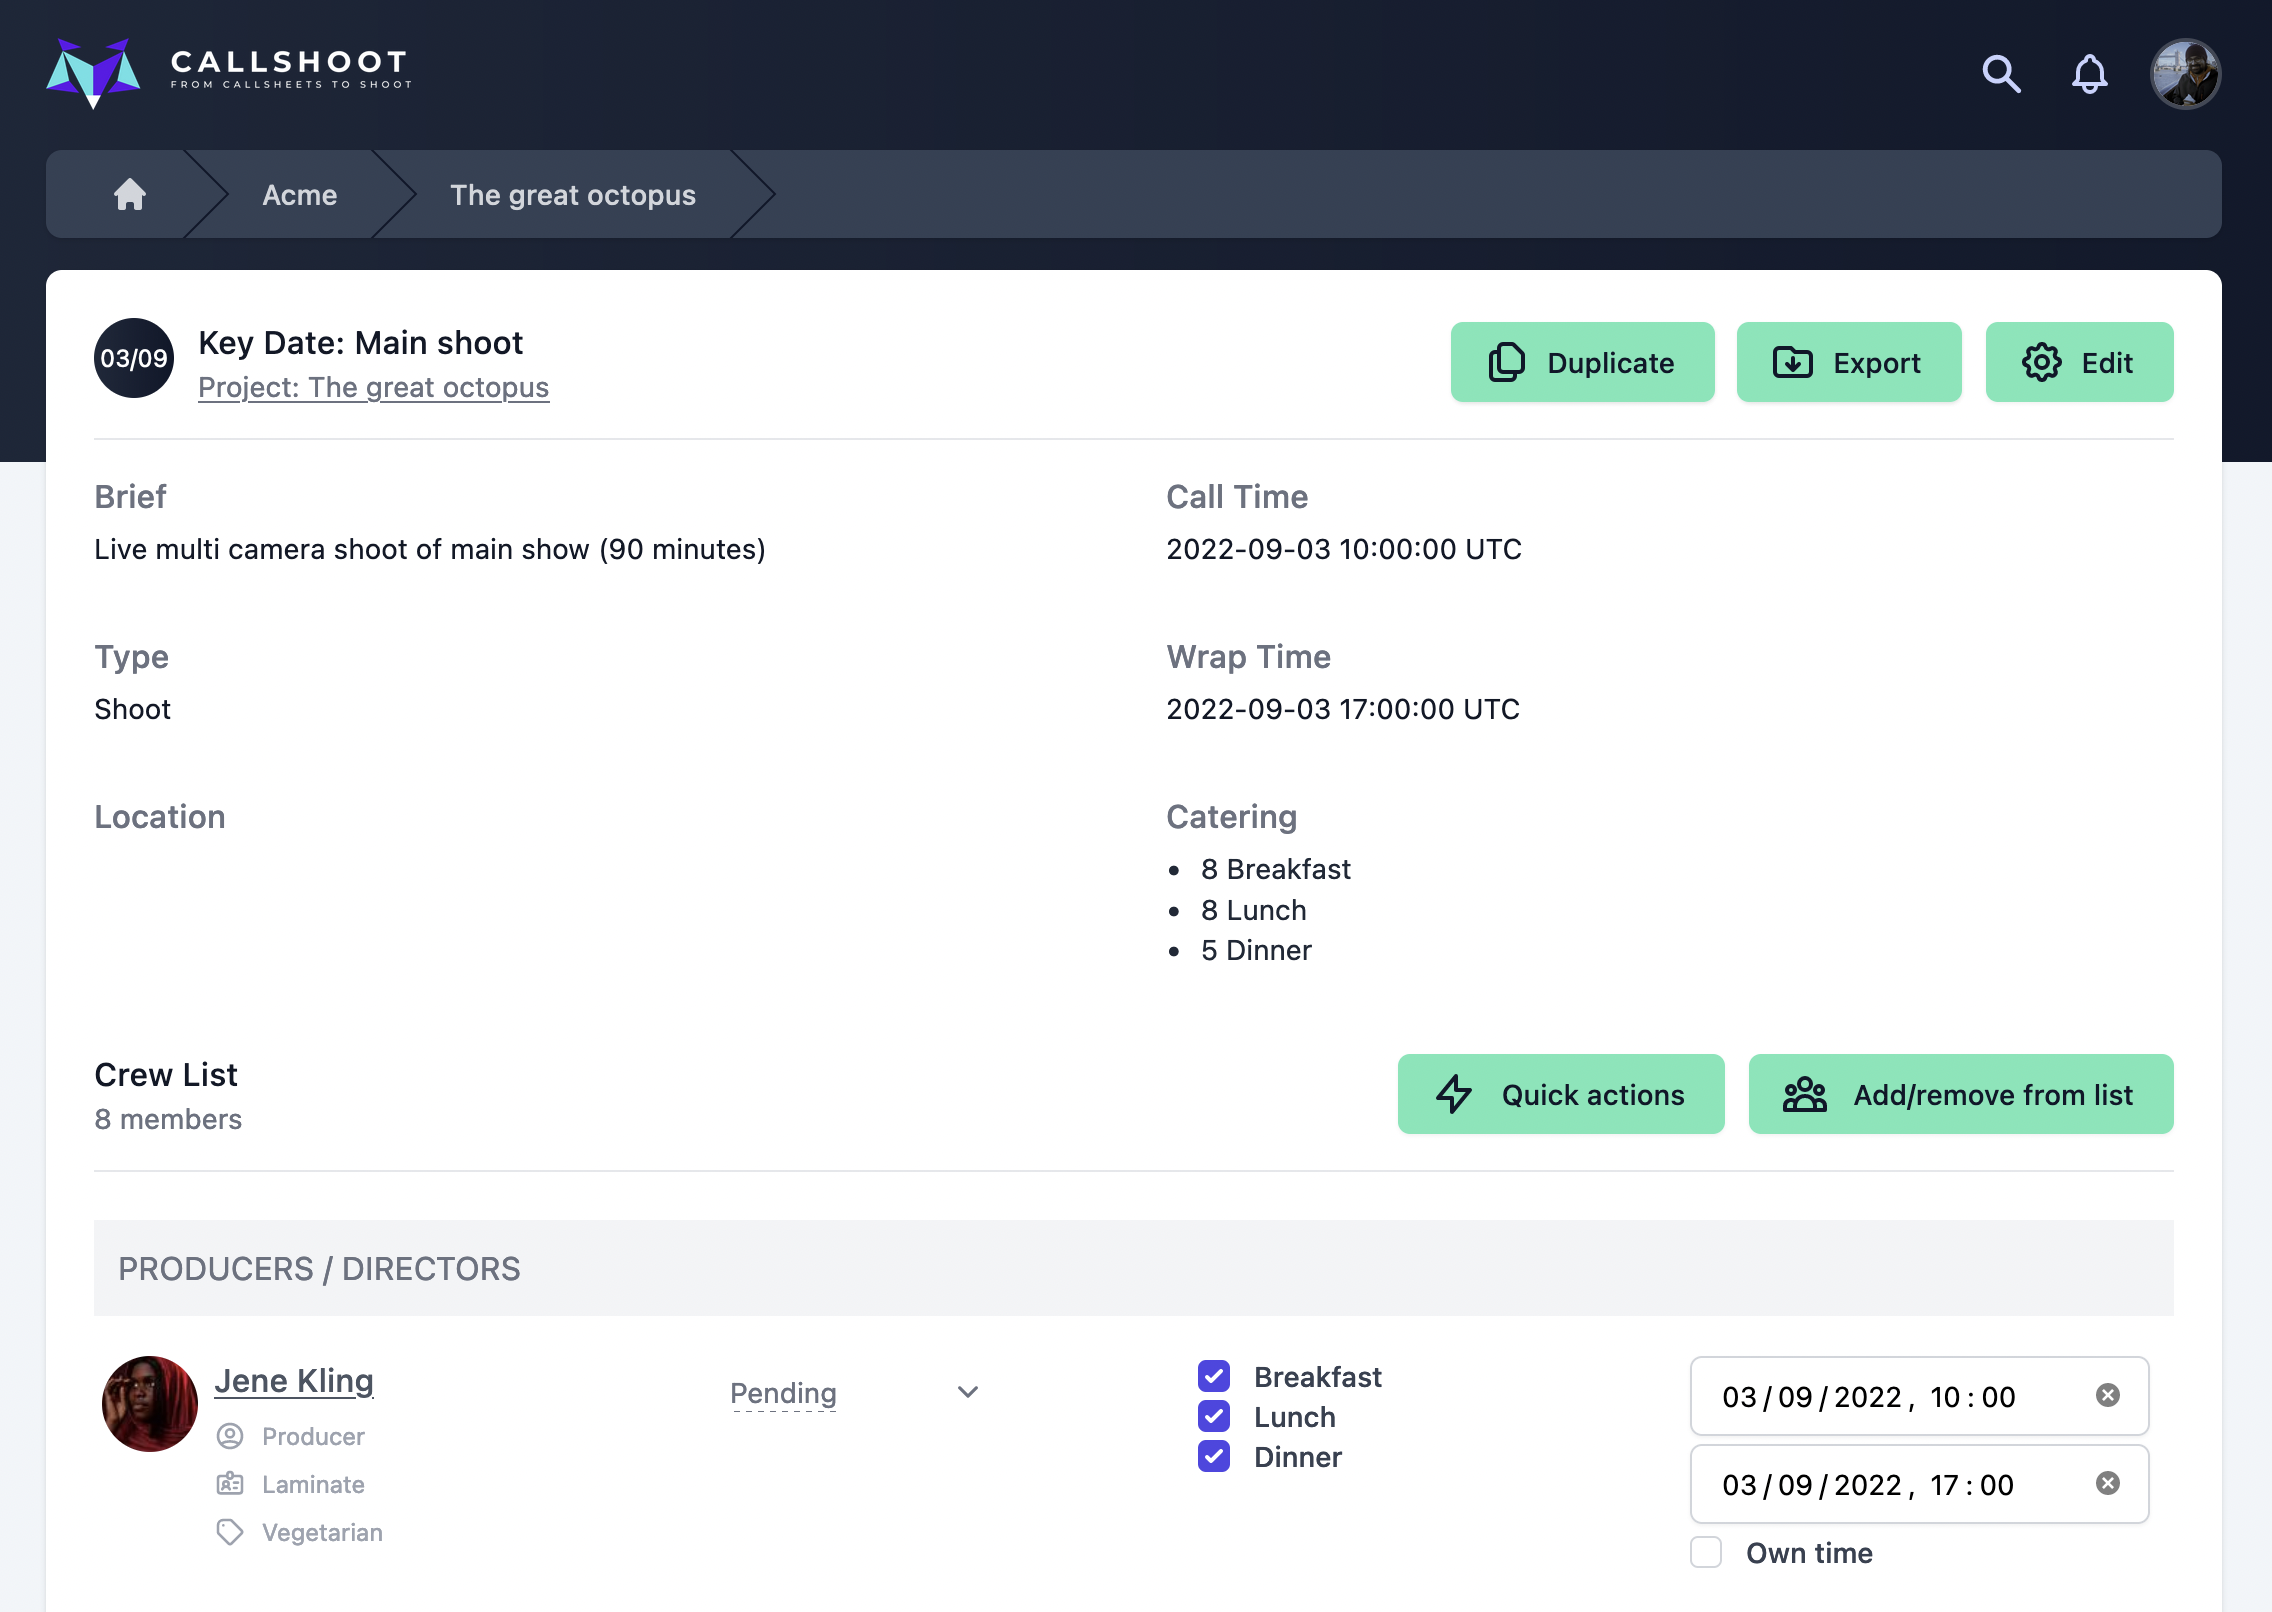
Task: Click the Edit gear icon
Action: (2041, 362)
